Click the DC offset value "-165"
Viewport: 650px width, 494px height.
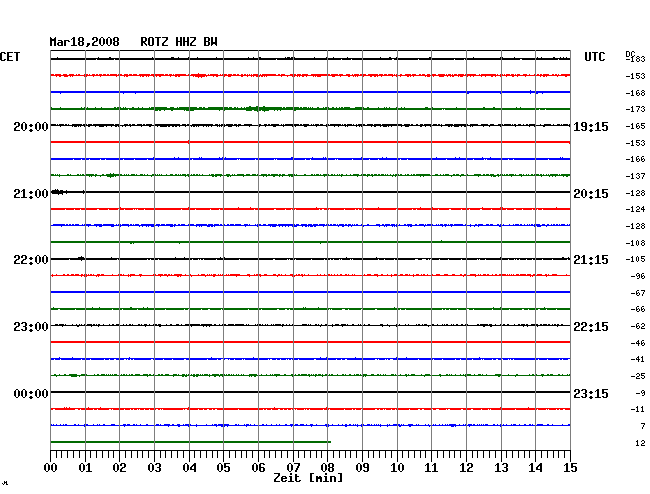click(635, 126)
